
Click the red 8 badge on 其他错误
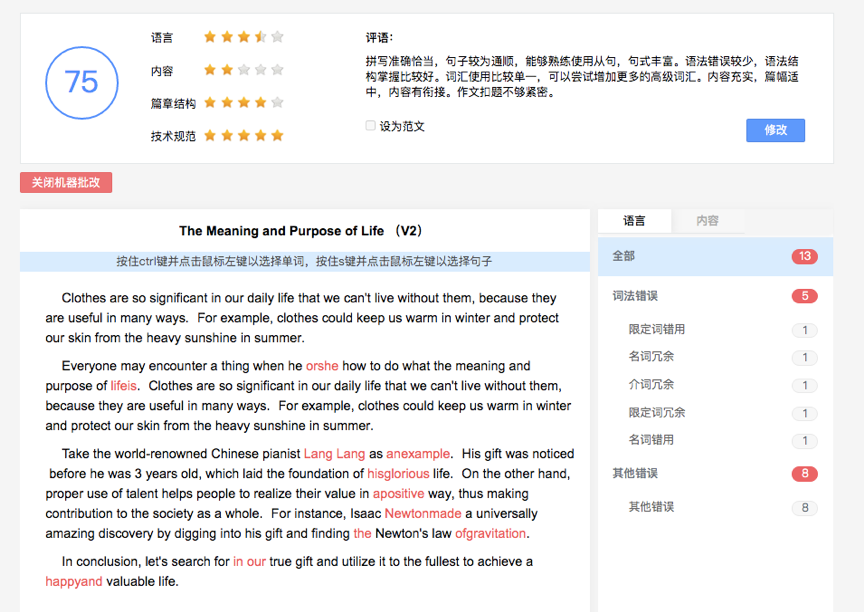click(805, 473)
